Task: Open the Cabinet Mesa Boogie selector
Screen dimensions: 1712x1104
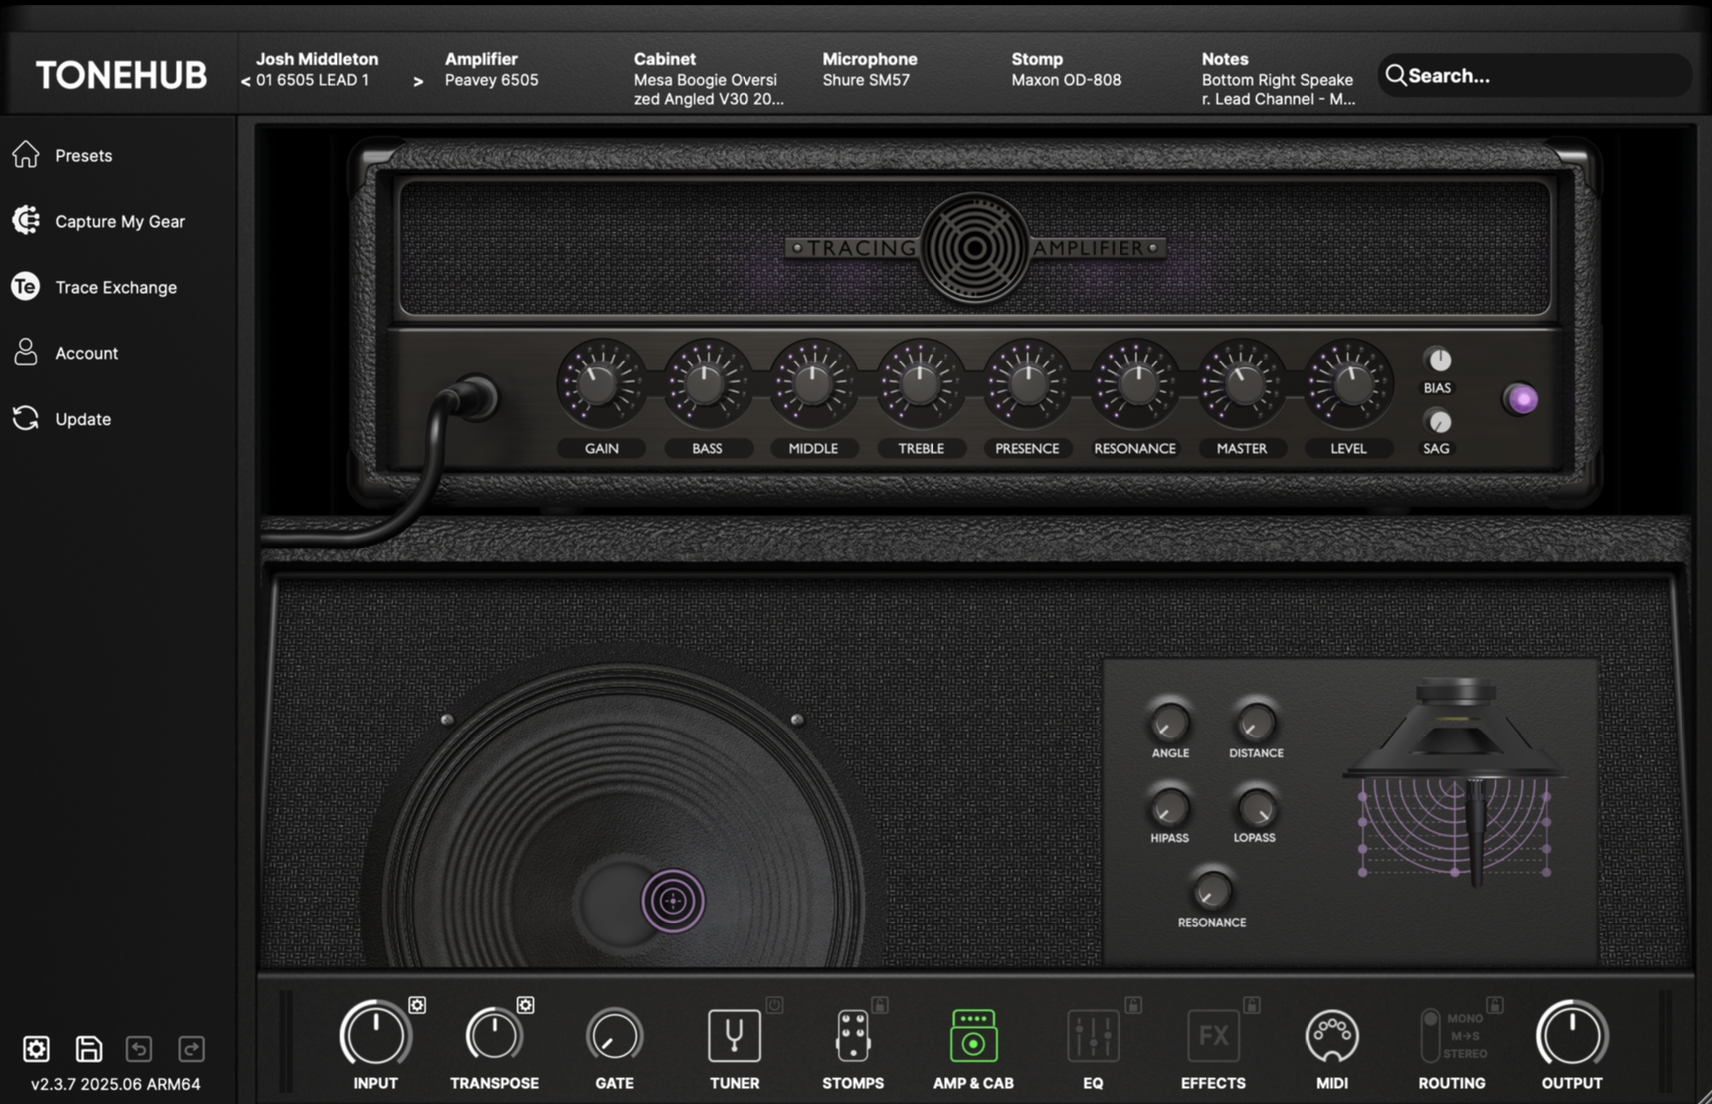Action: (x=708, y=79)
